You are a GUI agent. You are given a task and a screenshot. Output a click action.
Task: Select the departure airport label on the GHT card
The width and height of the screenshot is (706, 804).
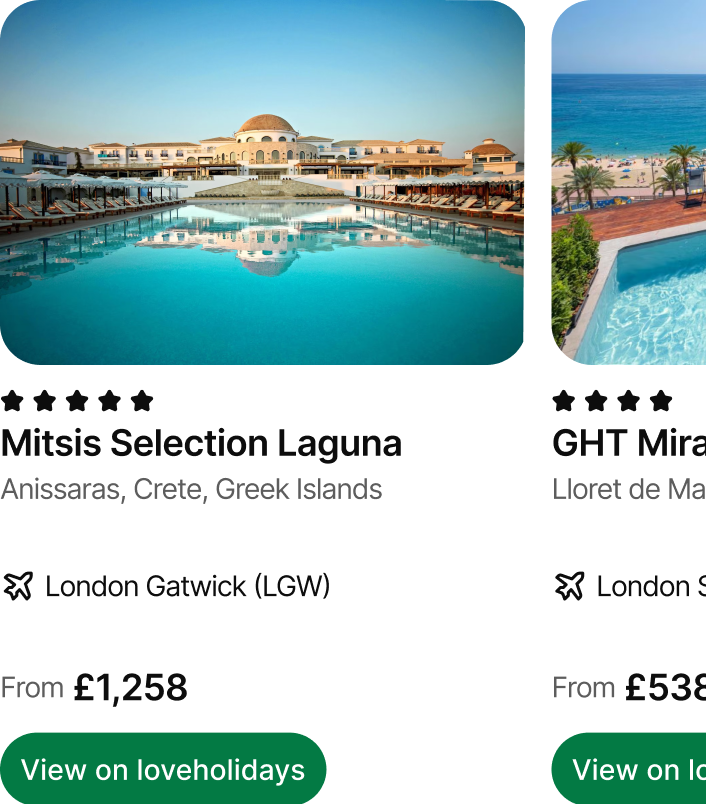point(650,586)
